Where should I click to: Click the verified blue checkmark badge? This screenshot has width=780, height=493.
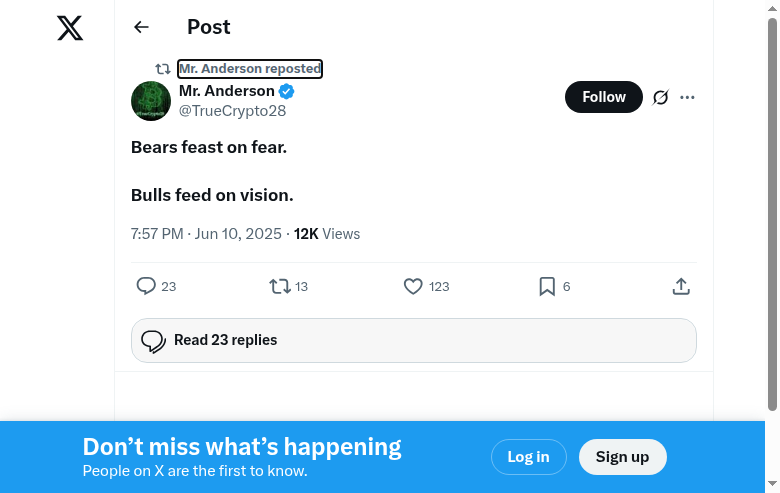(x=286, y=91)
